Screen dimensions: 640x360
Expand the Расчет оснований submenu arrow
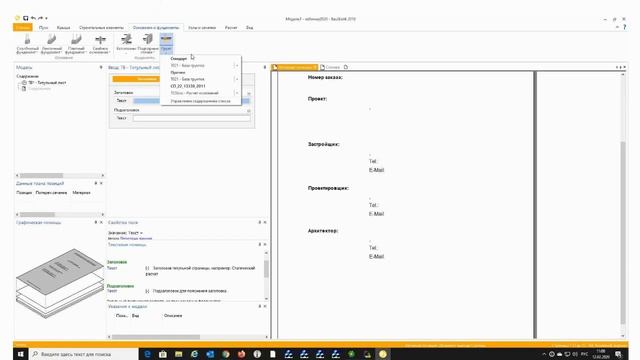click(x=236, y=93)
